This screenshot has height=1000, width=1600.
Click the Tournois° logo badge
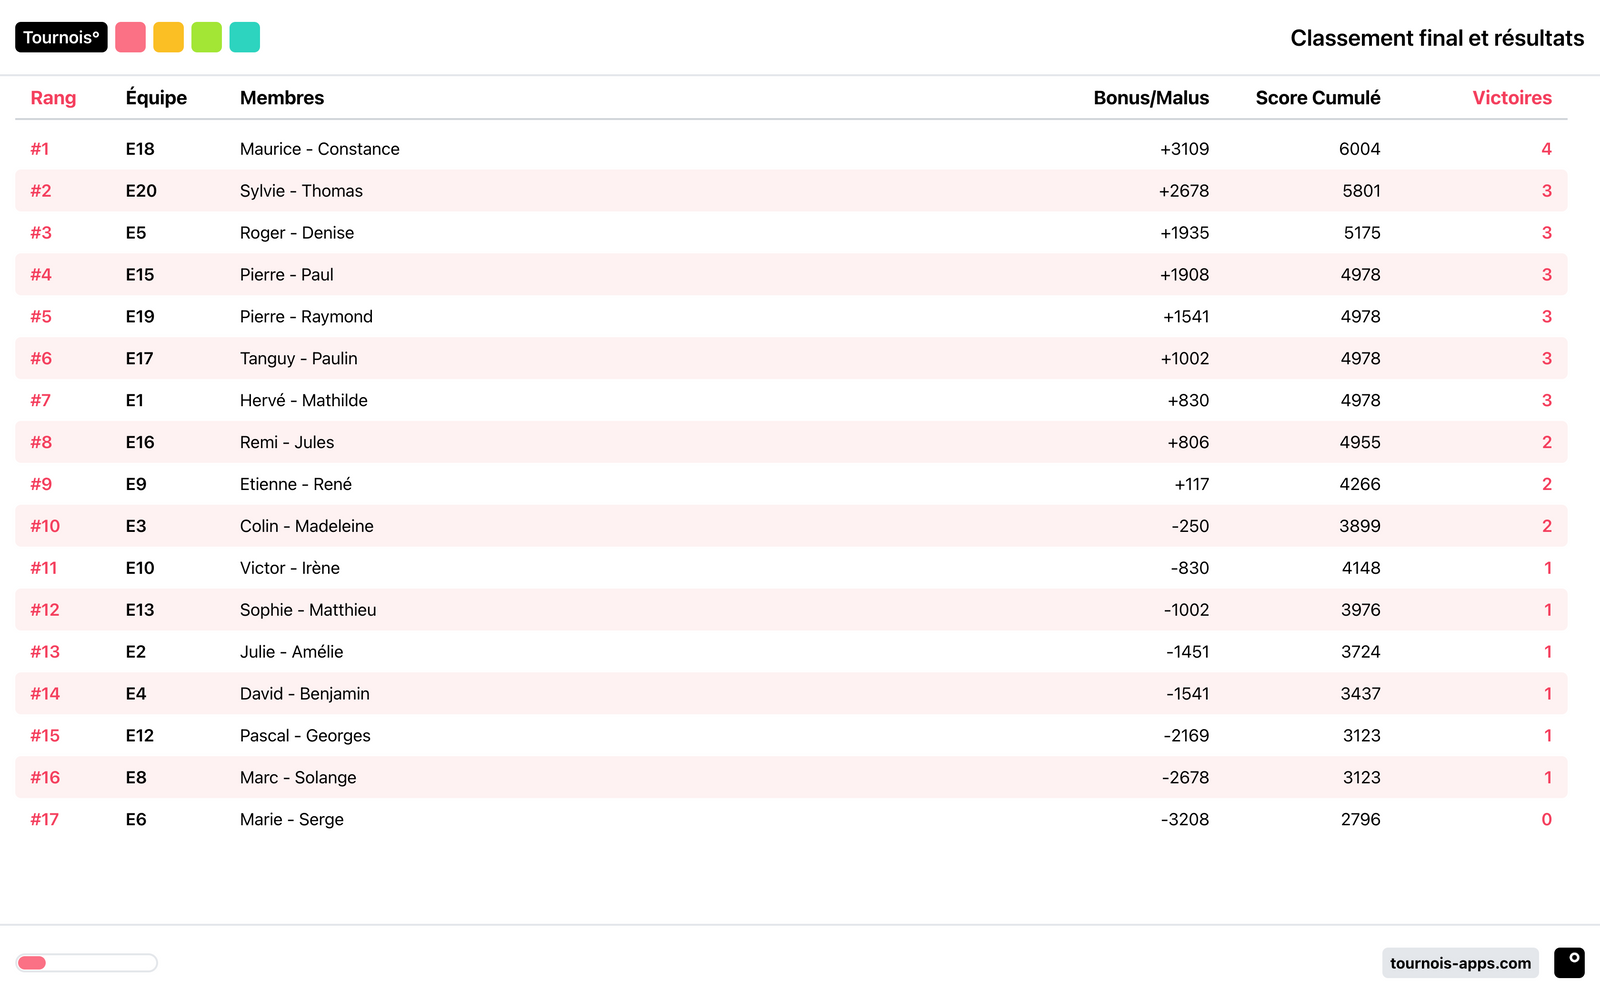(x=61, y=37)
